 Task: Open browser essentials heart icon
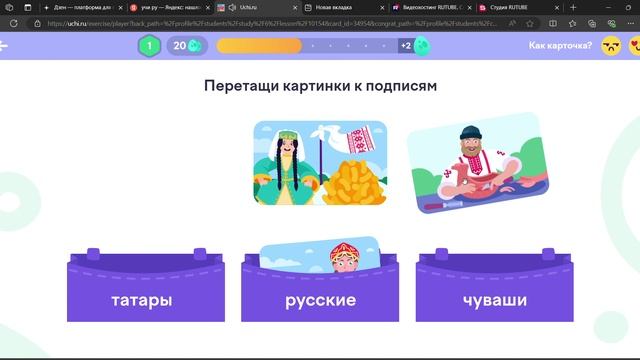(611, 24)
